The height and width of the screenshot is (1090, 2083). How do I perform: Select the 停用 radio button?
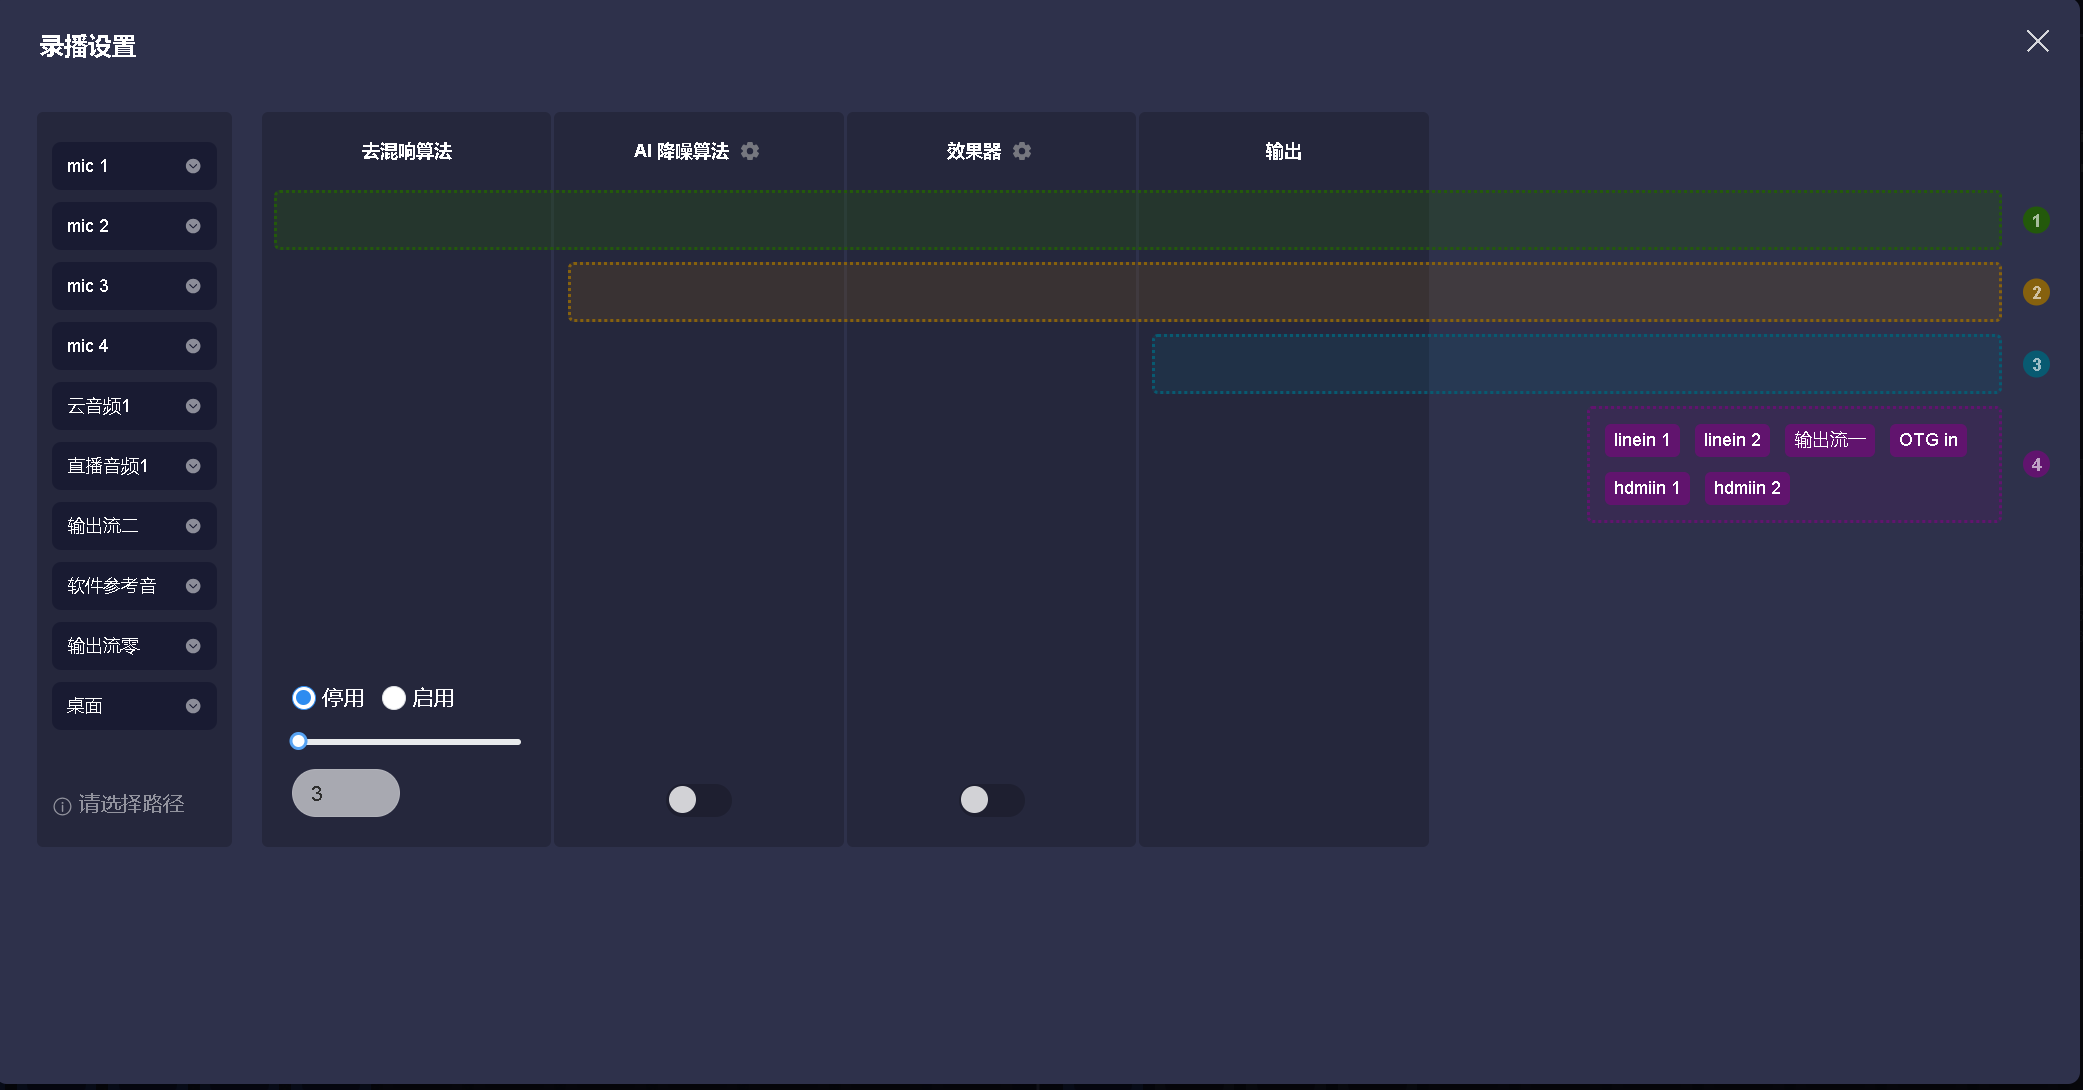coord(304,698)
